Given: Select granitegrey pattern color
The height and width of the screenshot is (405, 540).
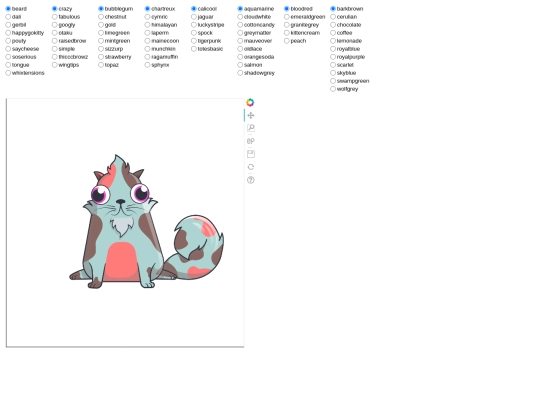Looking at the screenshot, I should [287, 25].
